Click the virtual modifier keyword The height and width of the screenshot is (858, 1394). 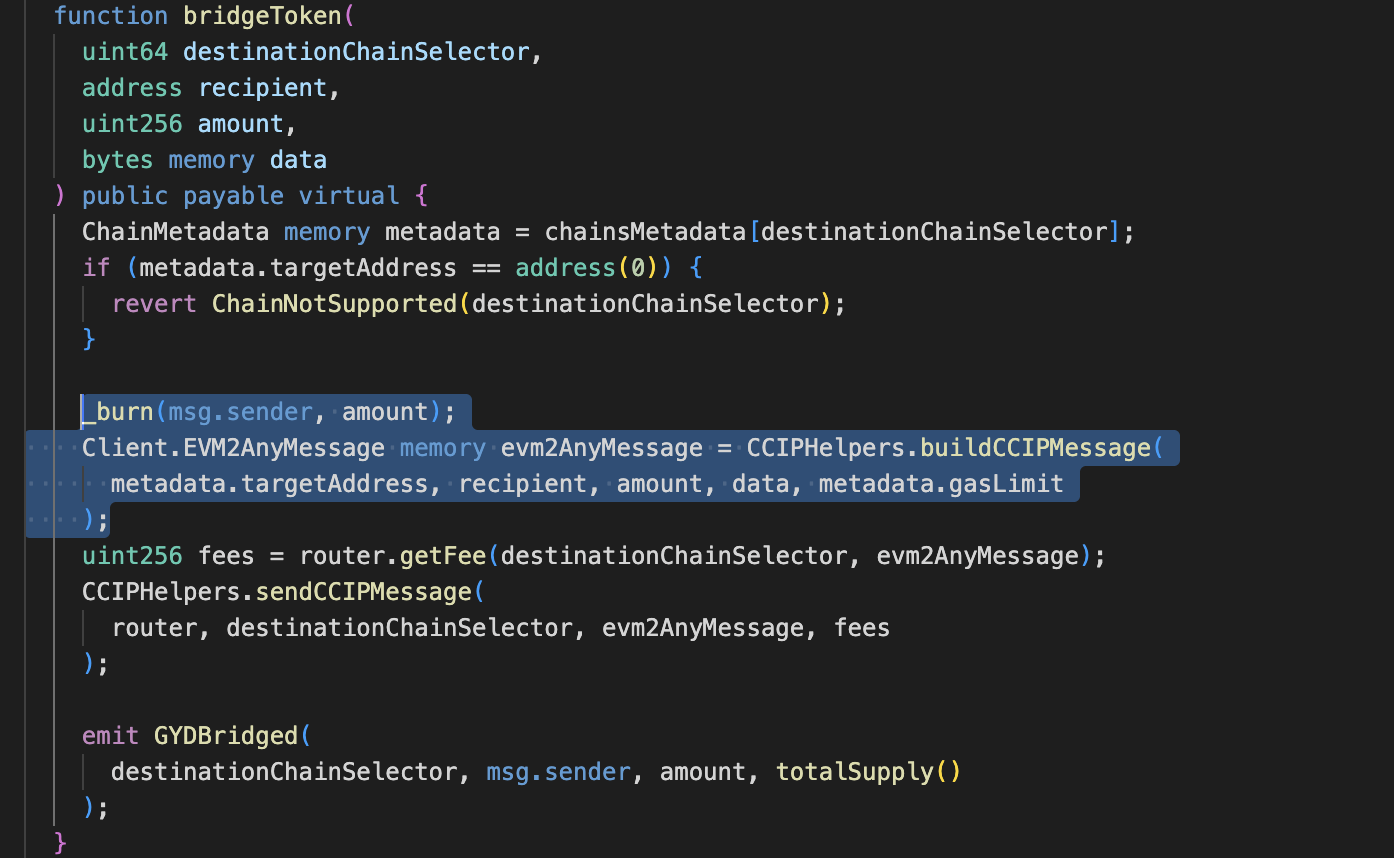tap(349, 196)
